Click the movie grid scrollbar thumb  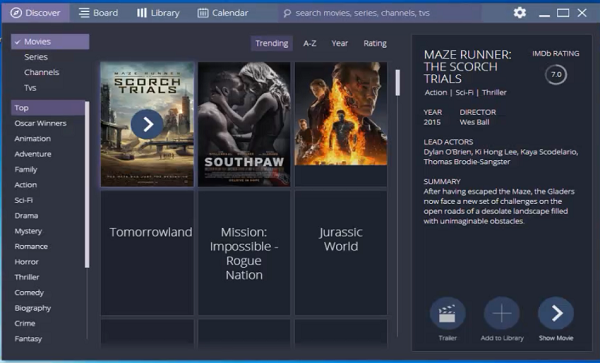tap(398, 83)
